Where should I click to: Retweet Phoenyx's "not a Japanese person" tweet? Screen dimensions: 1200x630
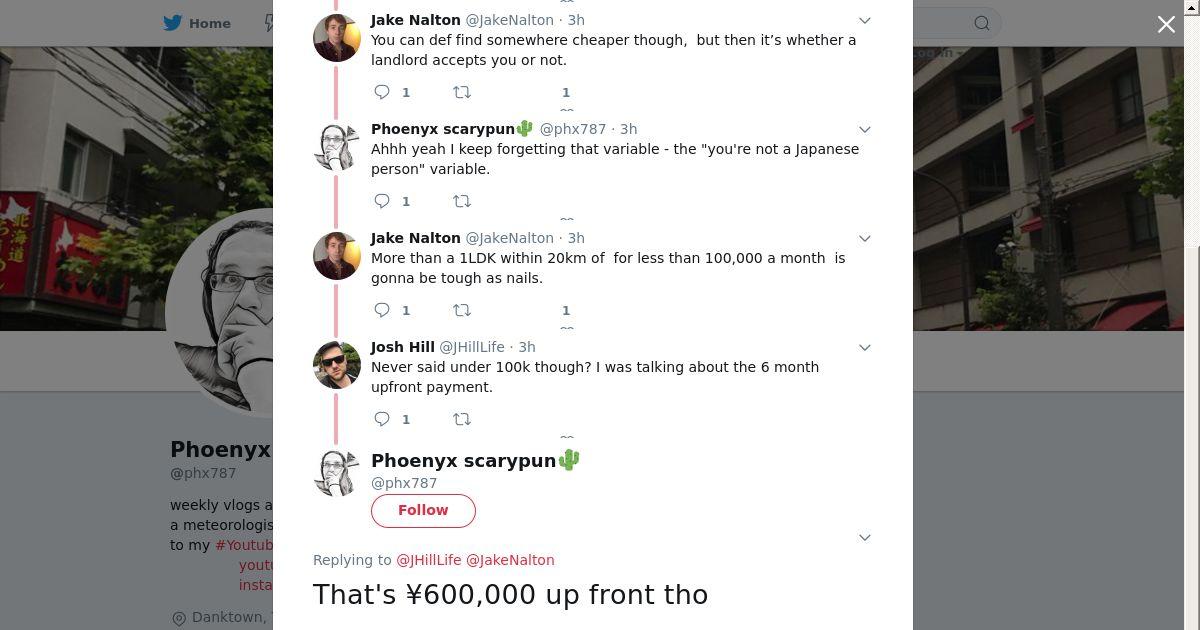(x=462, y=201)
